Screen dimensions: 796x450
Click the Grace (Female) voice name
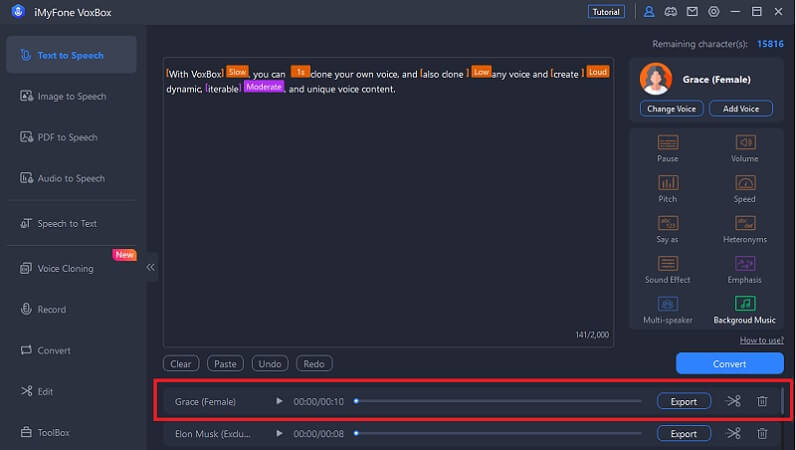click(716, 79)
